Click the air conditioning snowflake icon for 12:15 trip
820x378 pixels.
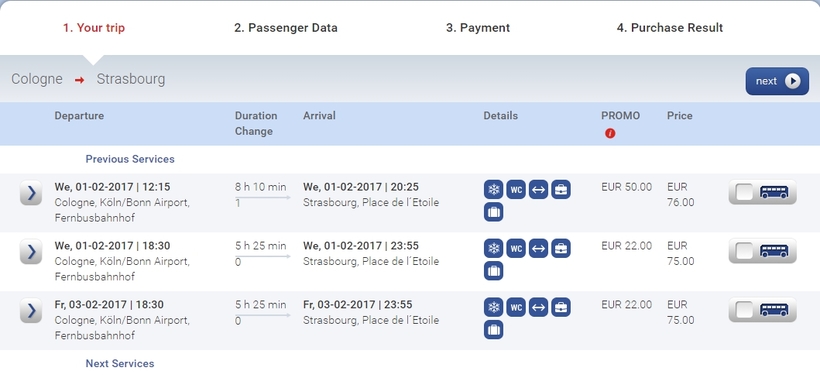[x=493, y=189]
